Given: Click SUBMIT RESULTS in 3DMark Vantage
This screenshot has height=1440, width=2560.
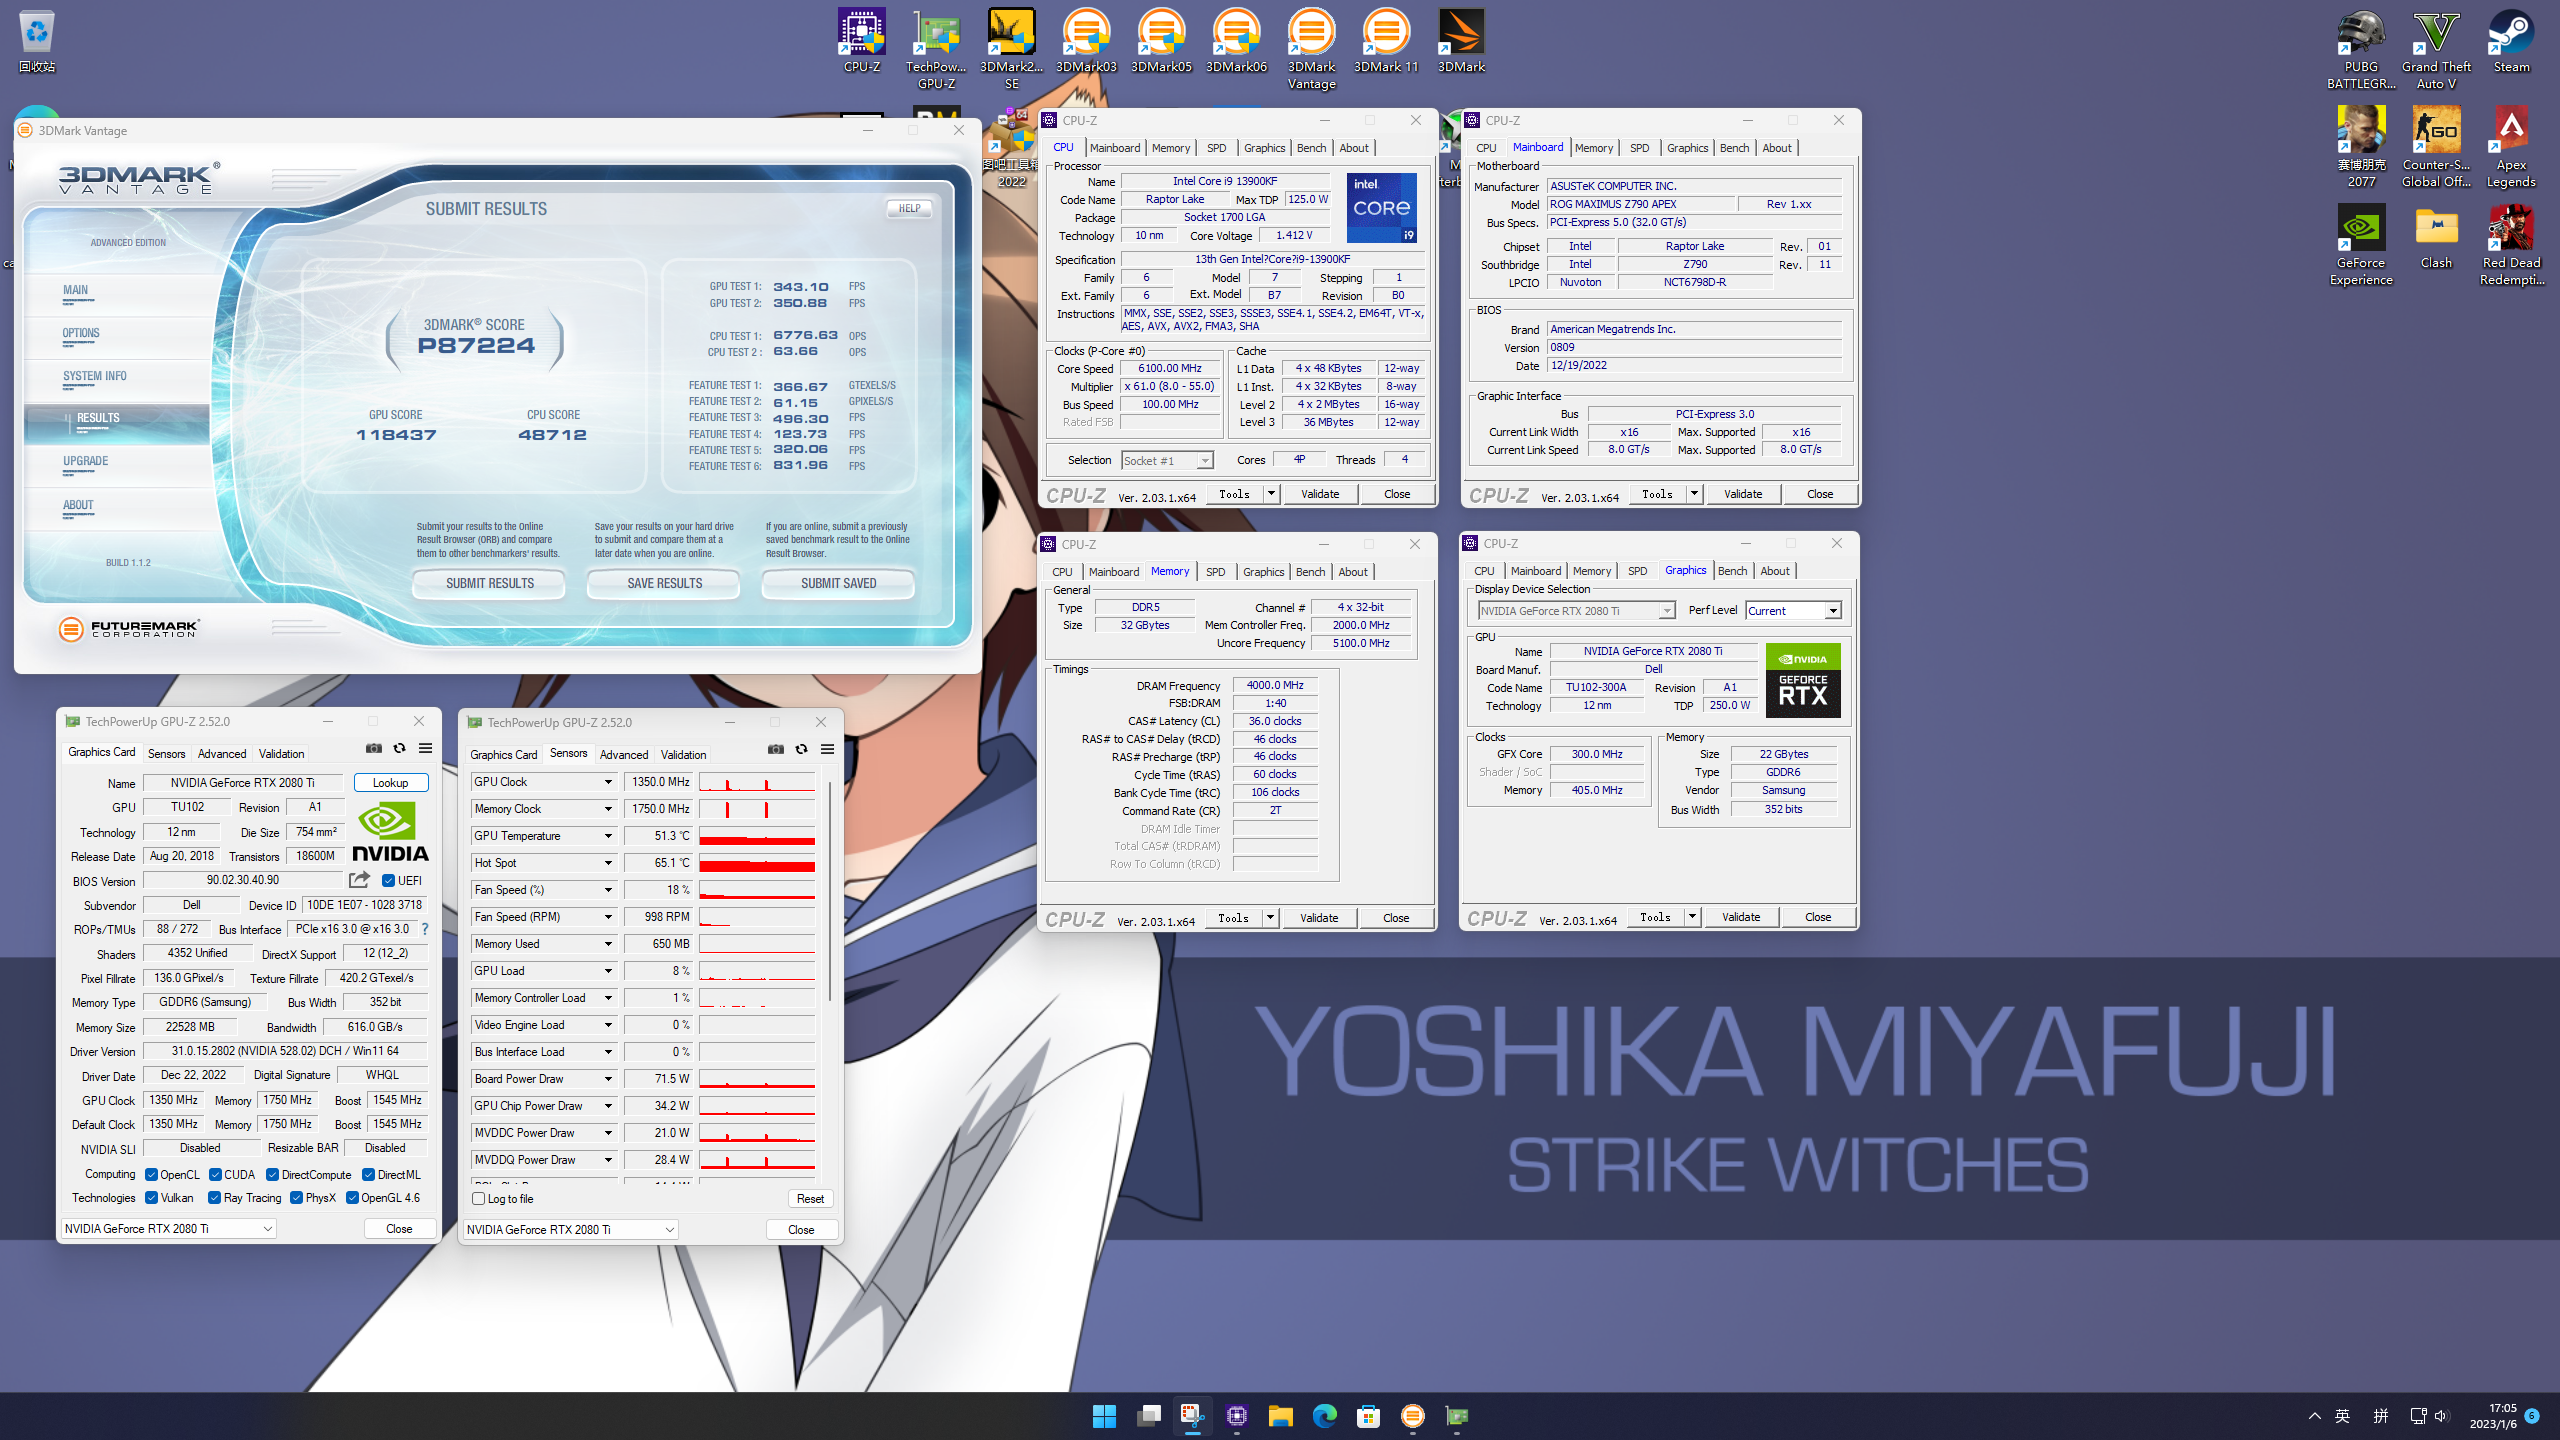Looking at the screenshot, I should coord(490,583).
